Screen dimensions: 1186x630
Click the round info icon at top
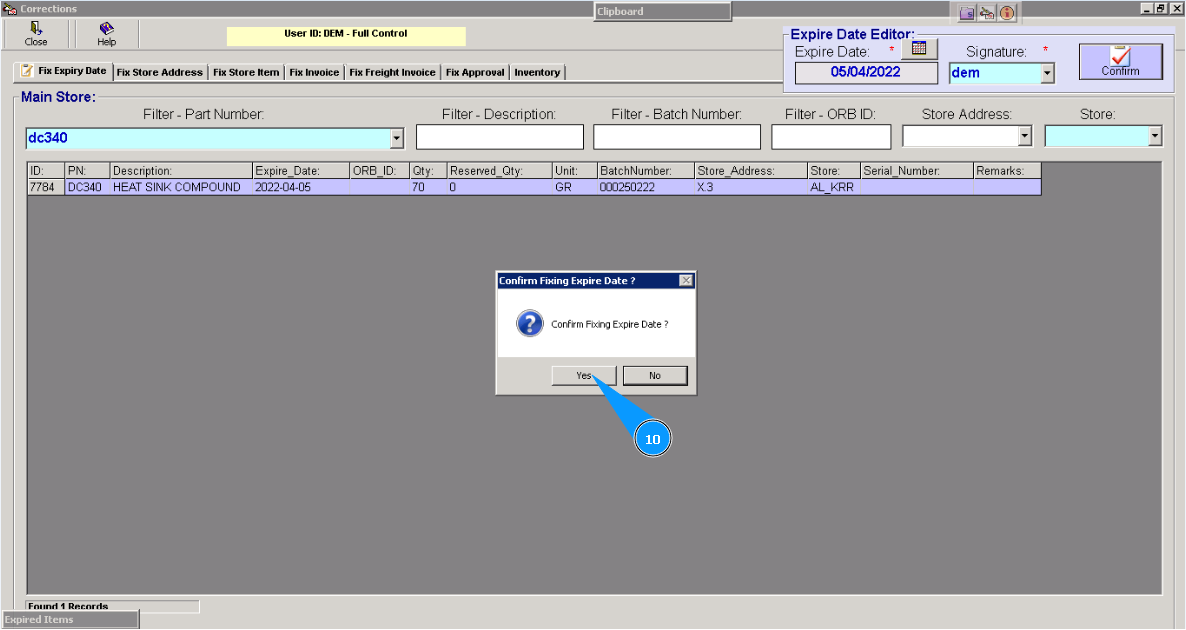pyautogui.click(x=1007, y=13)
